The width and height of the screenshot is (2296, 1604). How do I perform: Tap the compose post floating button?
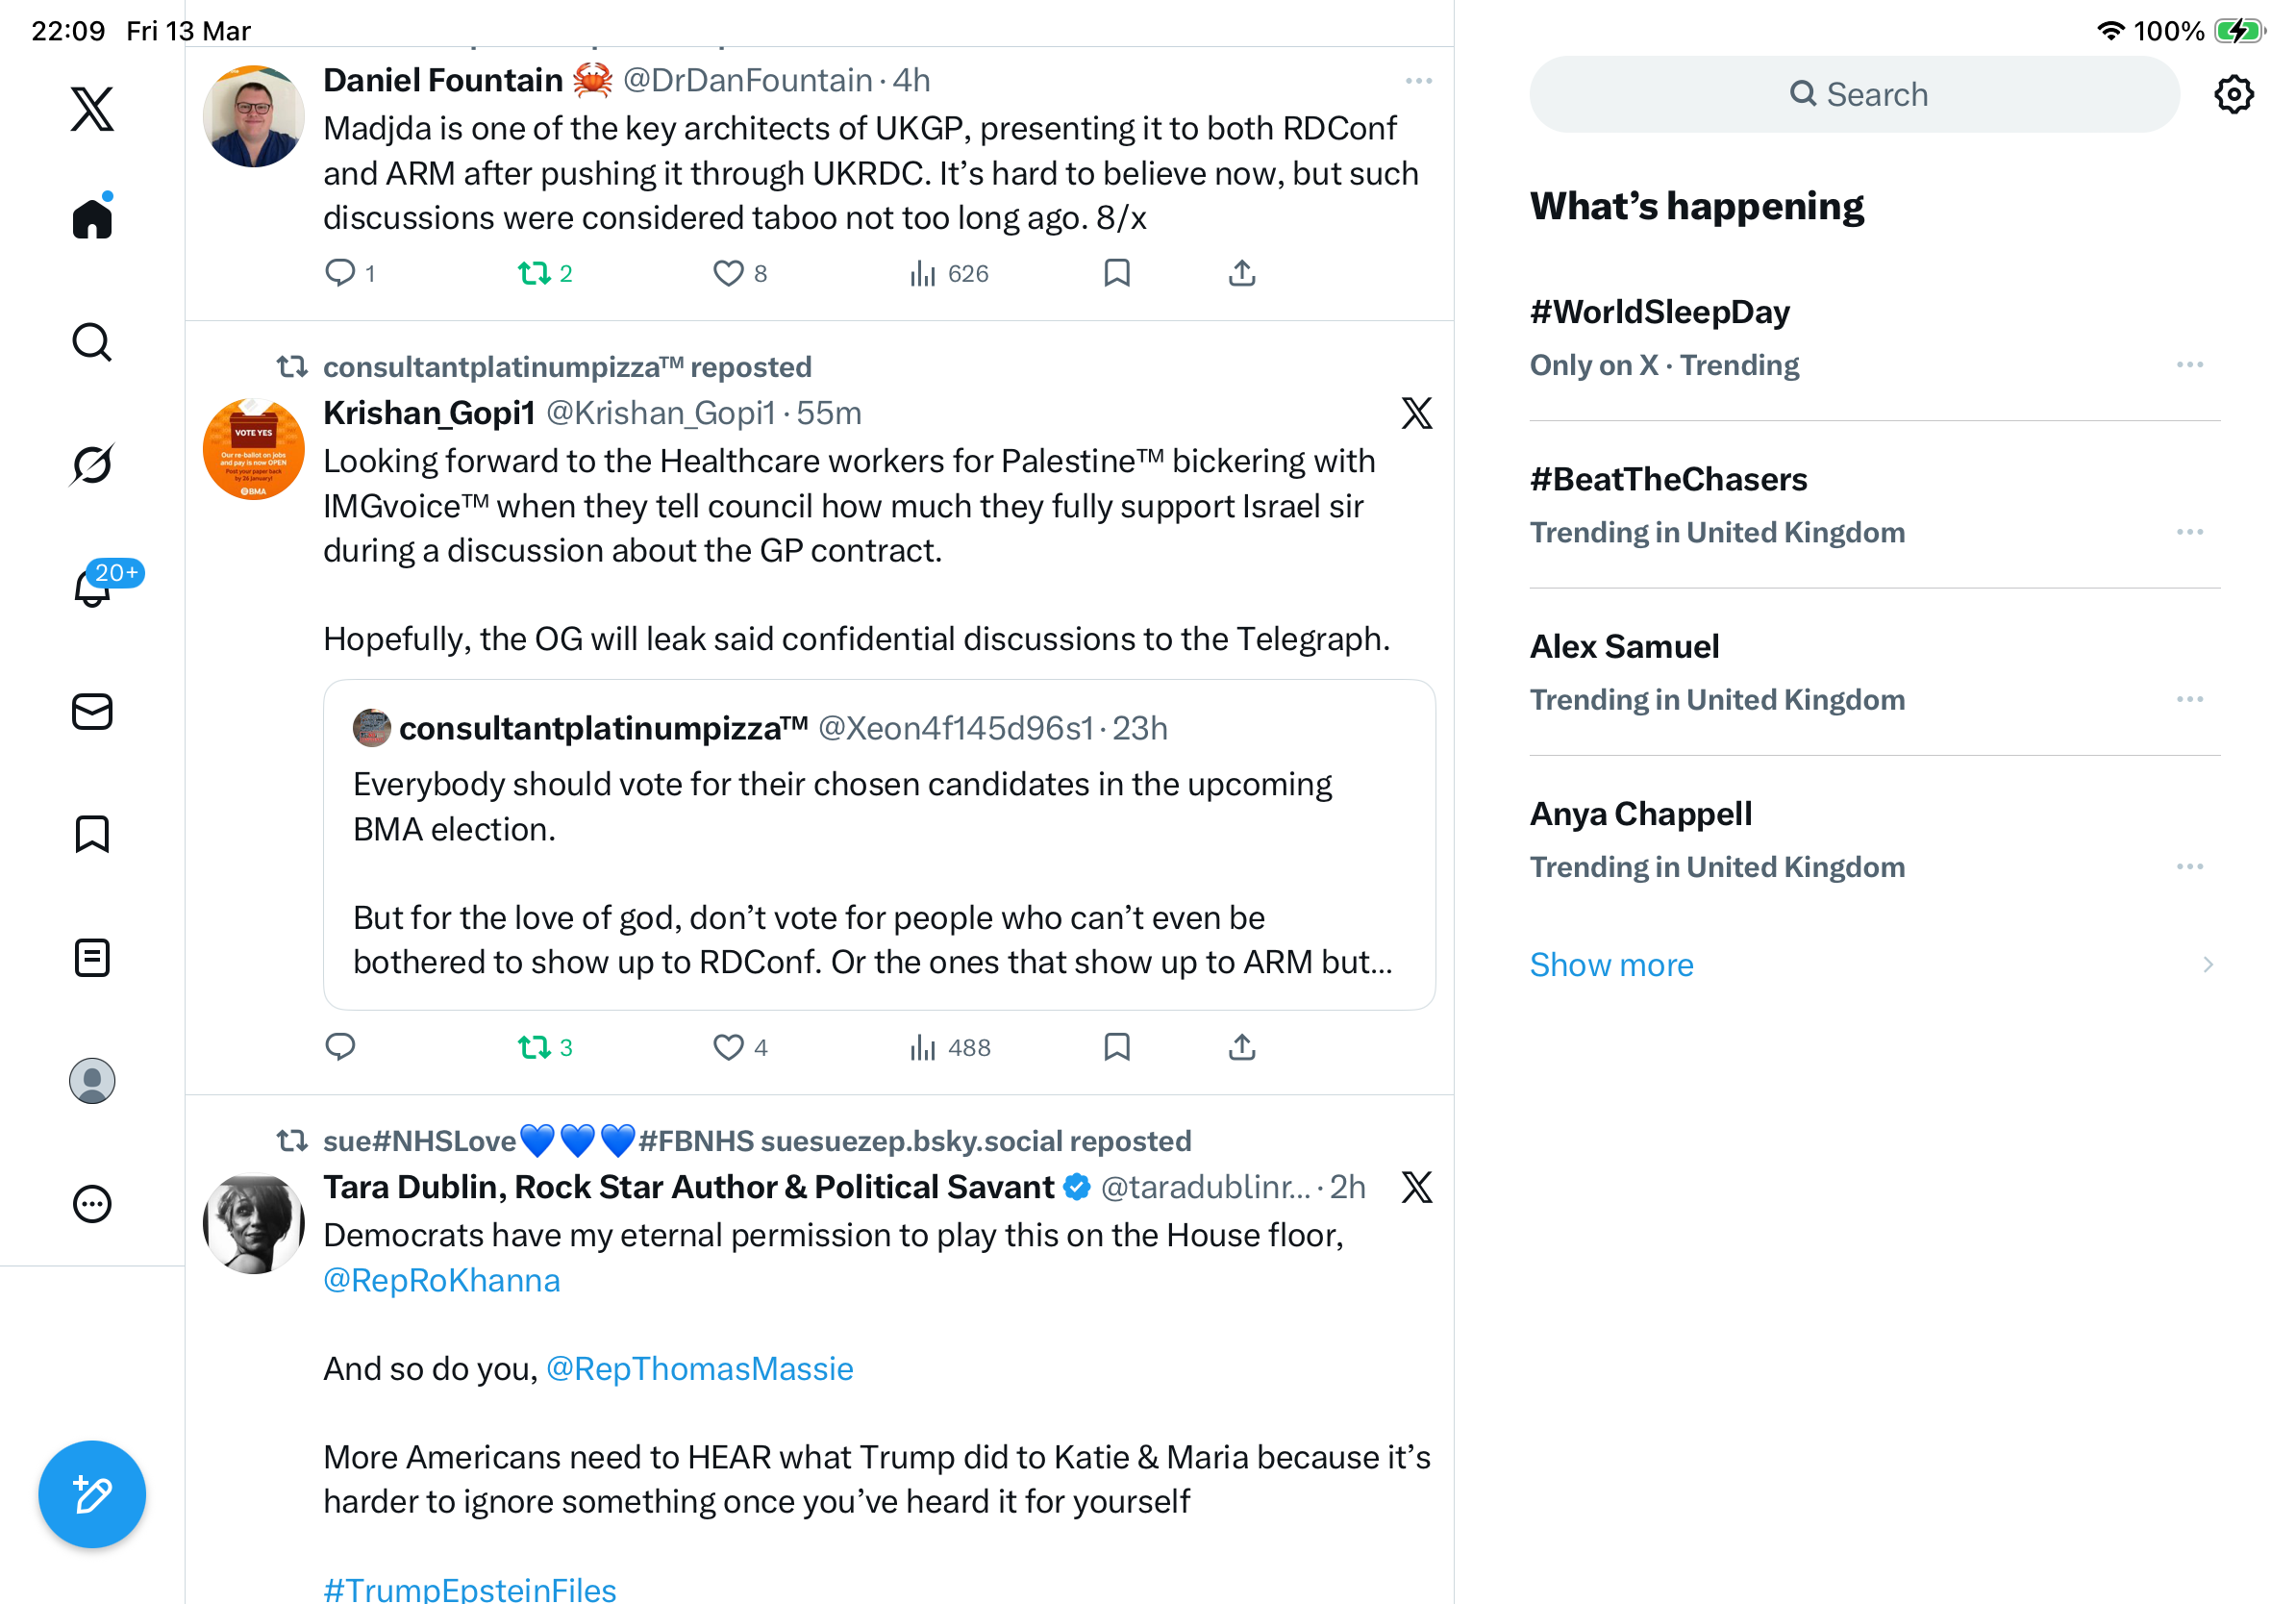(92, 1494)
